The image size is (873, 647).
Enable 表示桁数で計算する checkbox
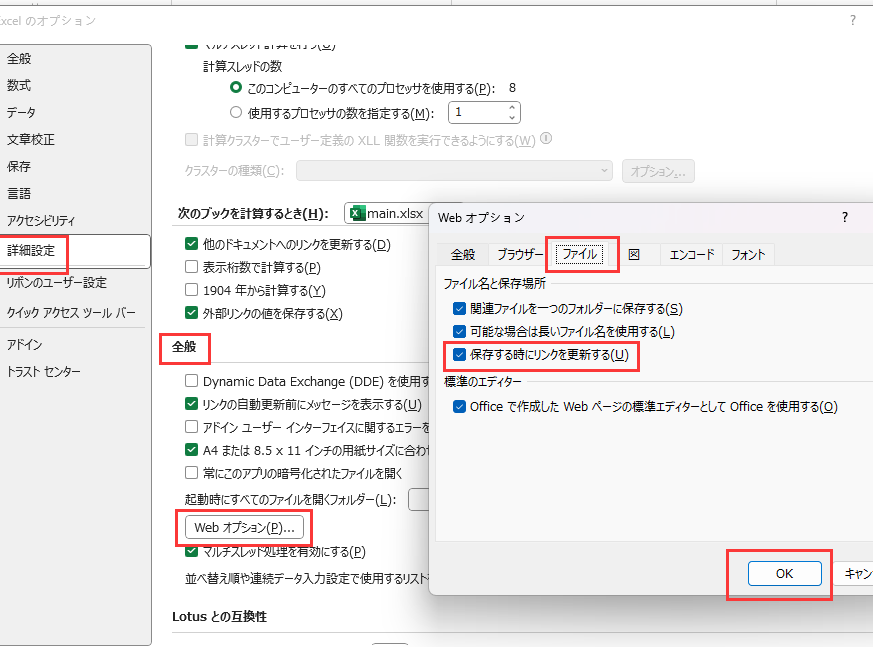coord(192,267)
